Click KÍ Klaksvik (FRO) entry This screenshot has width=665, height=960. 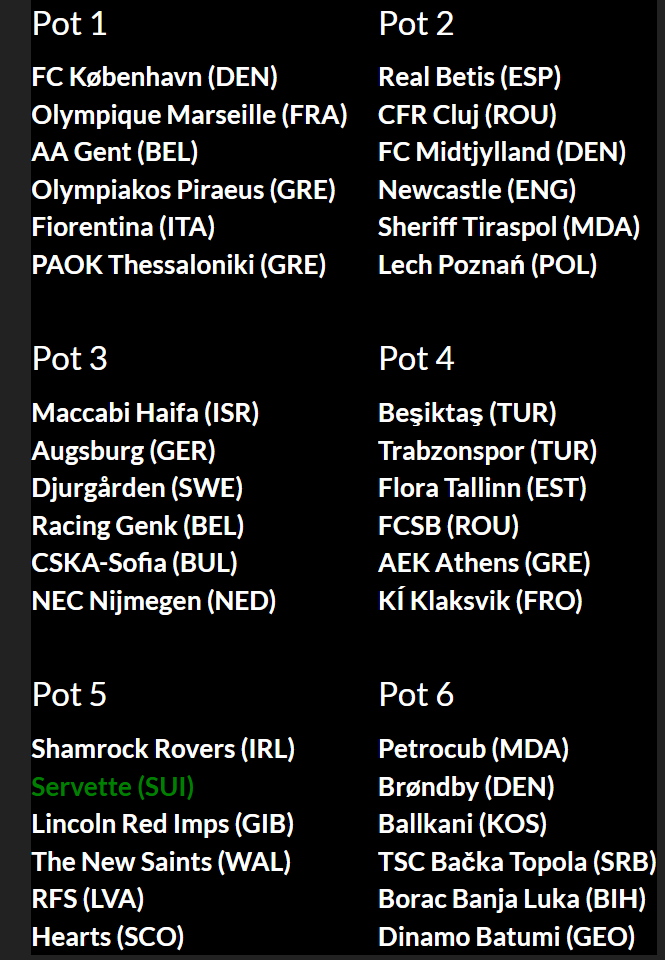[x=480, y=601]
